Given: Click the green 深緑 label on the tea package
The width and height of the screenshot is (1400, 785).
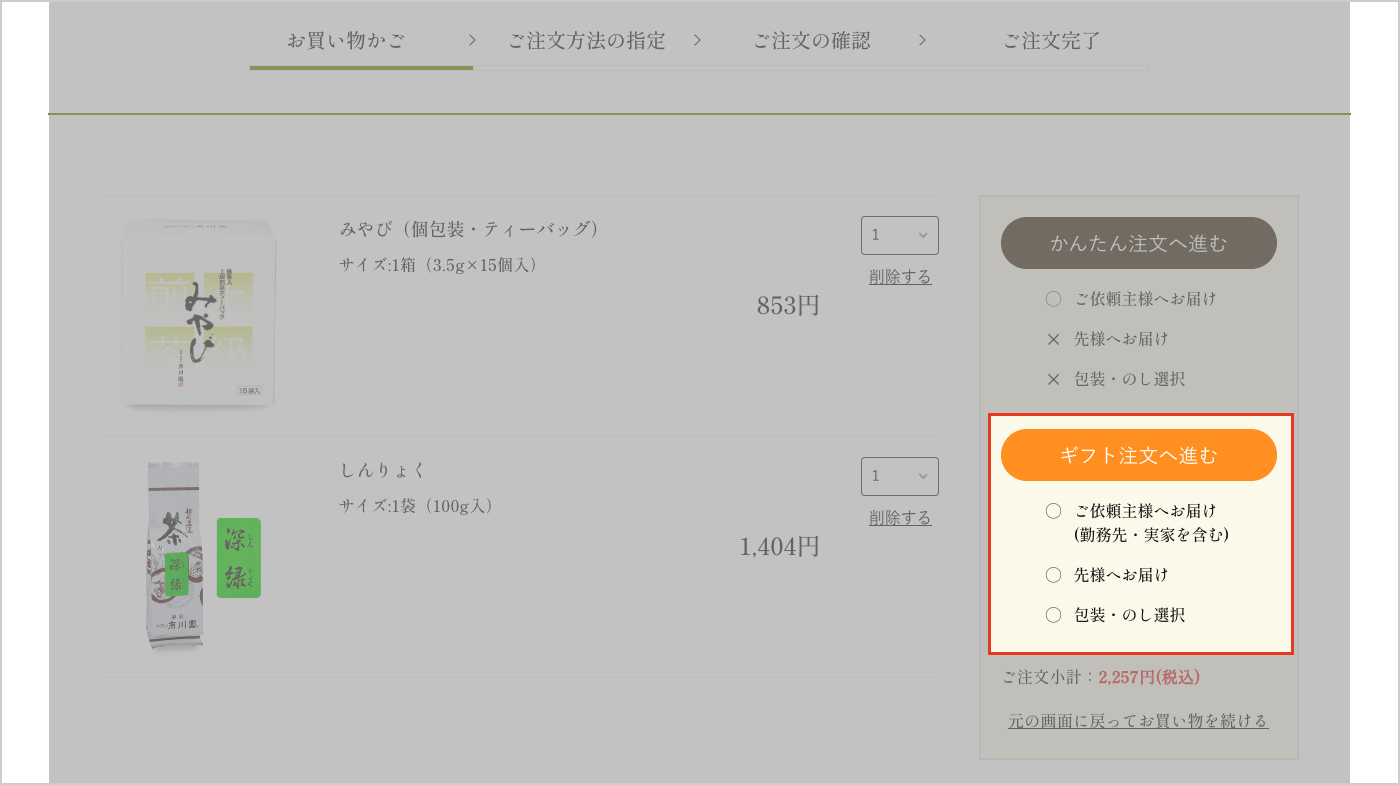Looking at the screenshot, I should 238,558.
